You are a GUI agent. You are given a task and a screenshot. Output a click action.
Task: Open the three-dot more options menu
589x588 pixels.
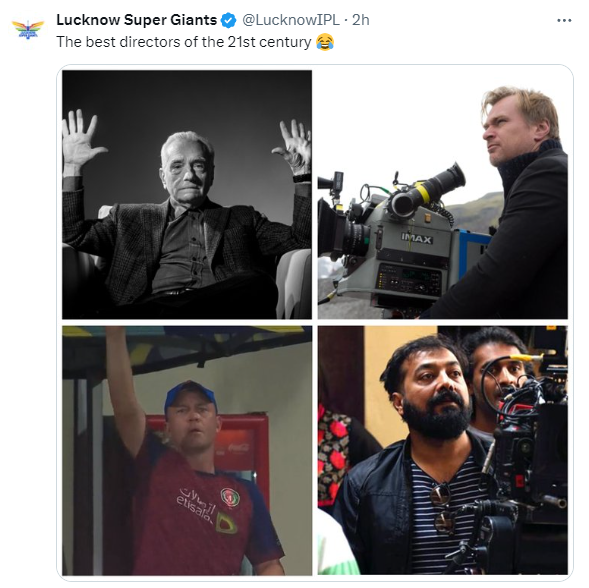click(x=564, y=20)
